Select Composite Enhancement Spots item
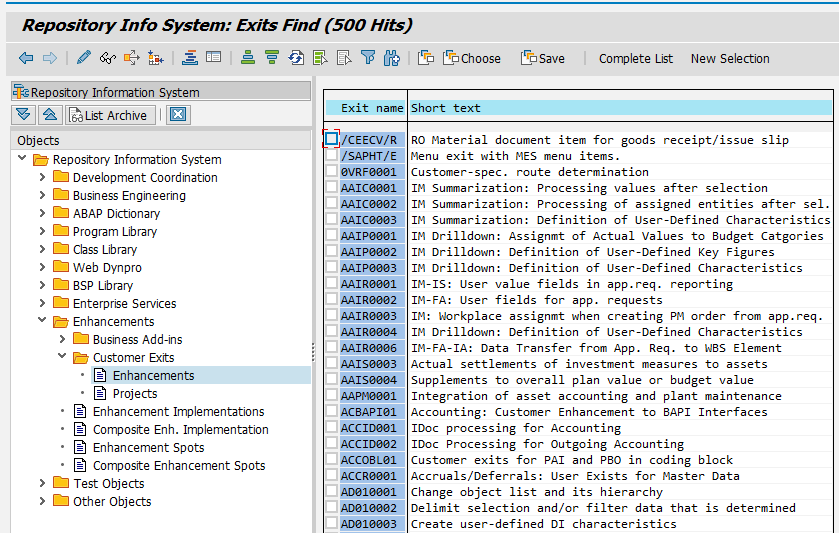Viewport: 839px width, 533px height. tap(179, 466)
